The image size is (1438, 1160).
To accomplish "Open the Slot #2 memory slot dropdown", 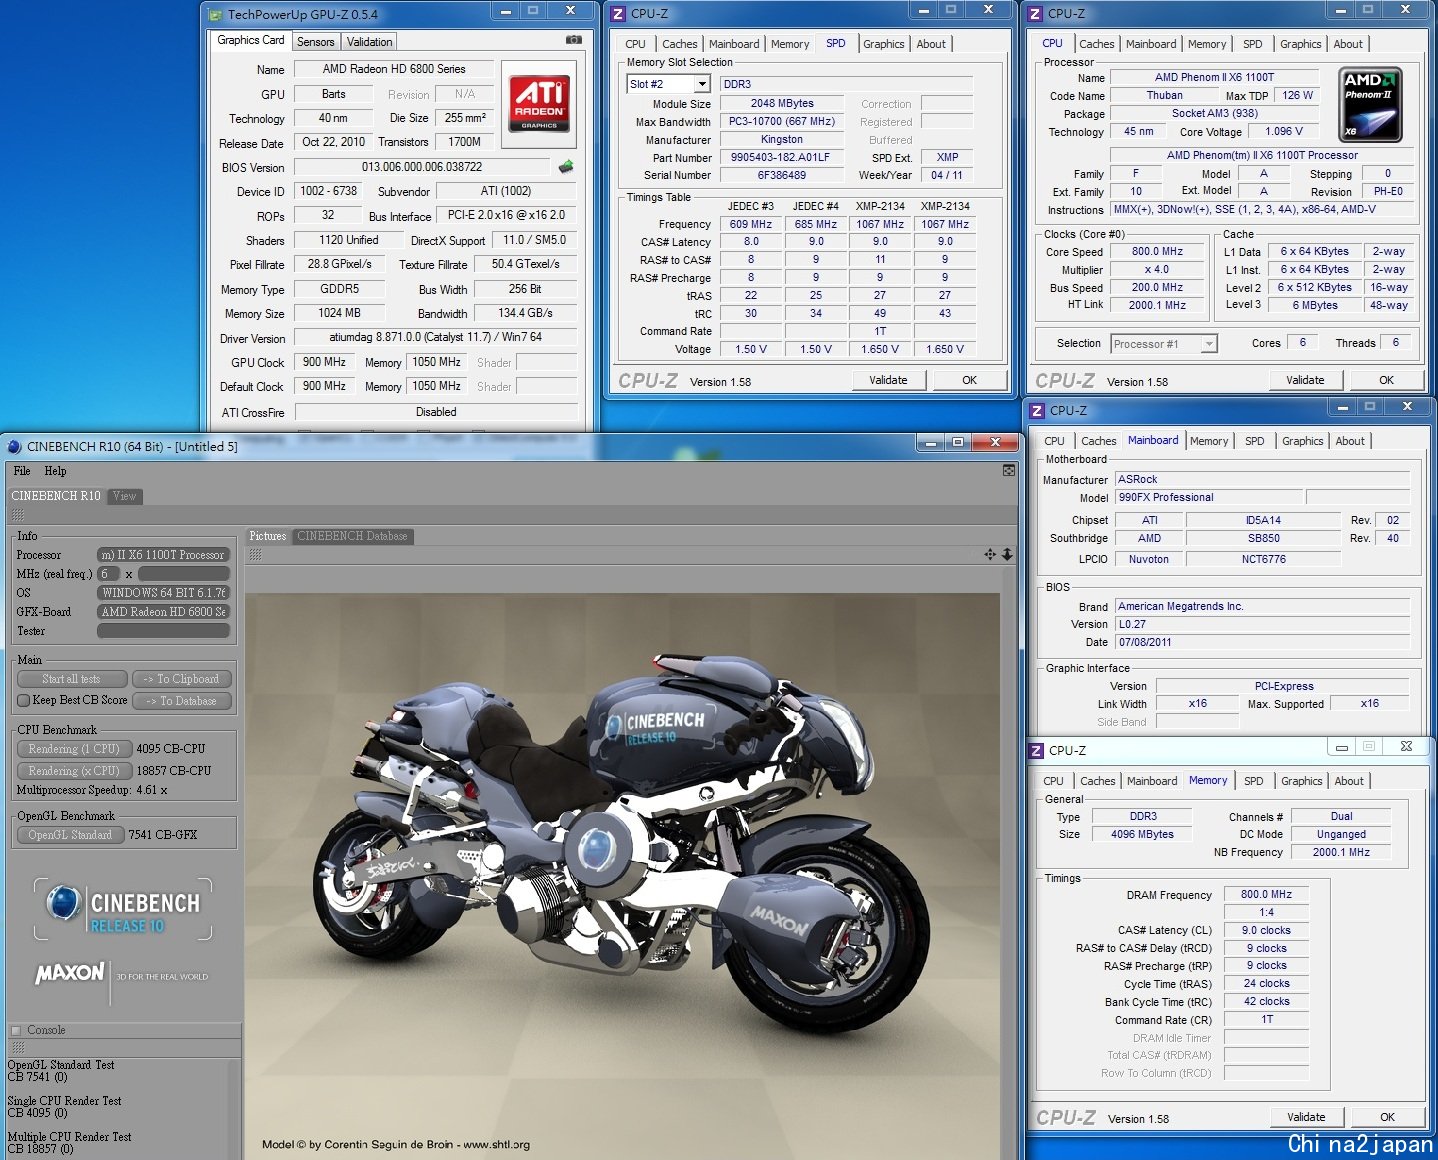I will click(702, 84).
